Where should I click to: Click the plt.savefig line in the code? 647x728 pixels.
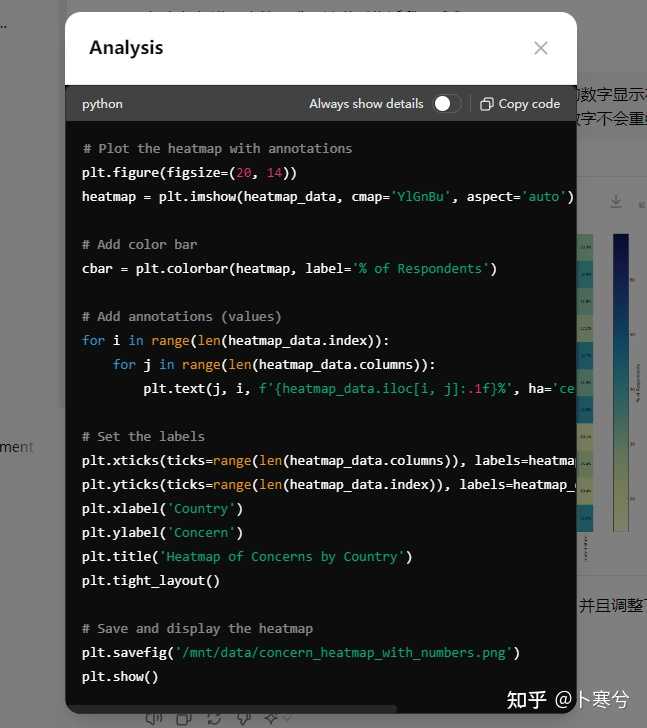300,653
